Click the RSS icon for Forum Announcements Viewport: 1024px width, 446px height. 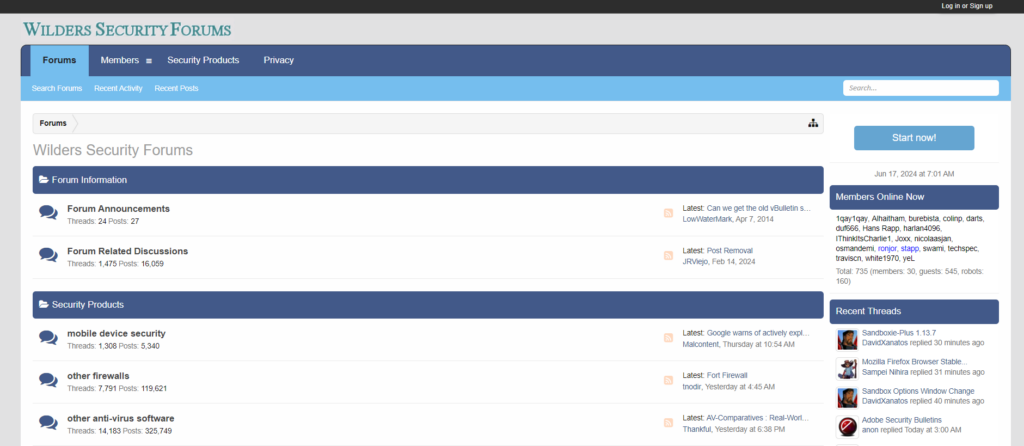point(668,213)
